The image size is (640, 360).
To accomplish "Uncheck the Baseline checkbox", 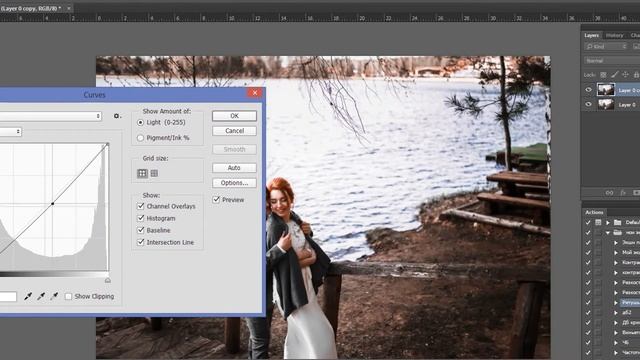I will tap(141, 230).
